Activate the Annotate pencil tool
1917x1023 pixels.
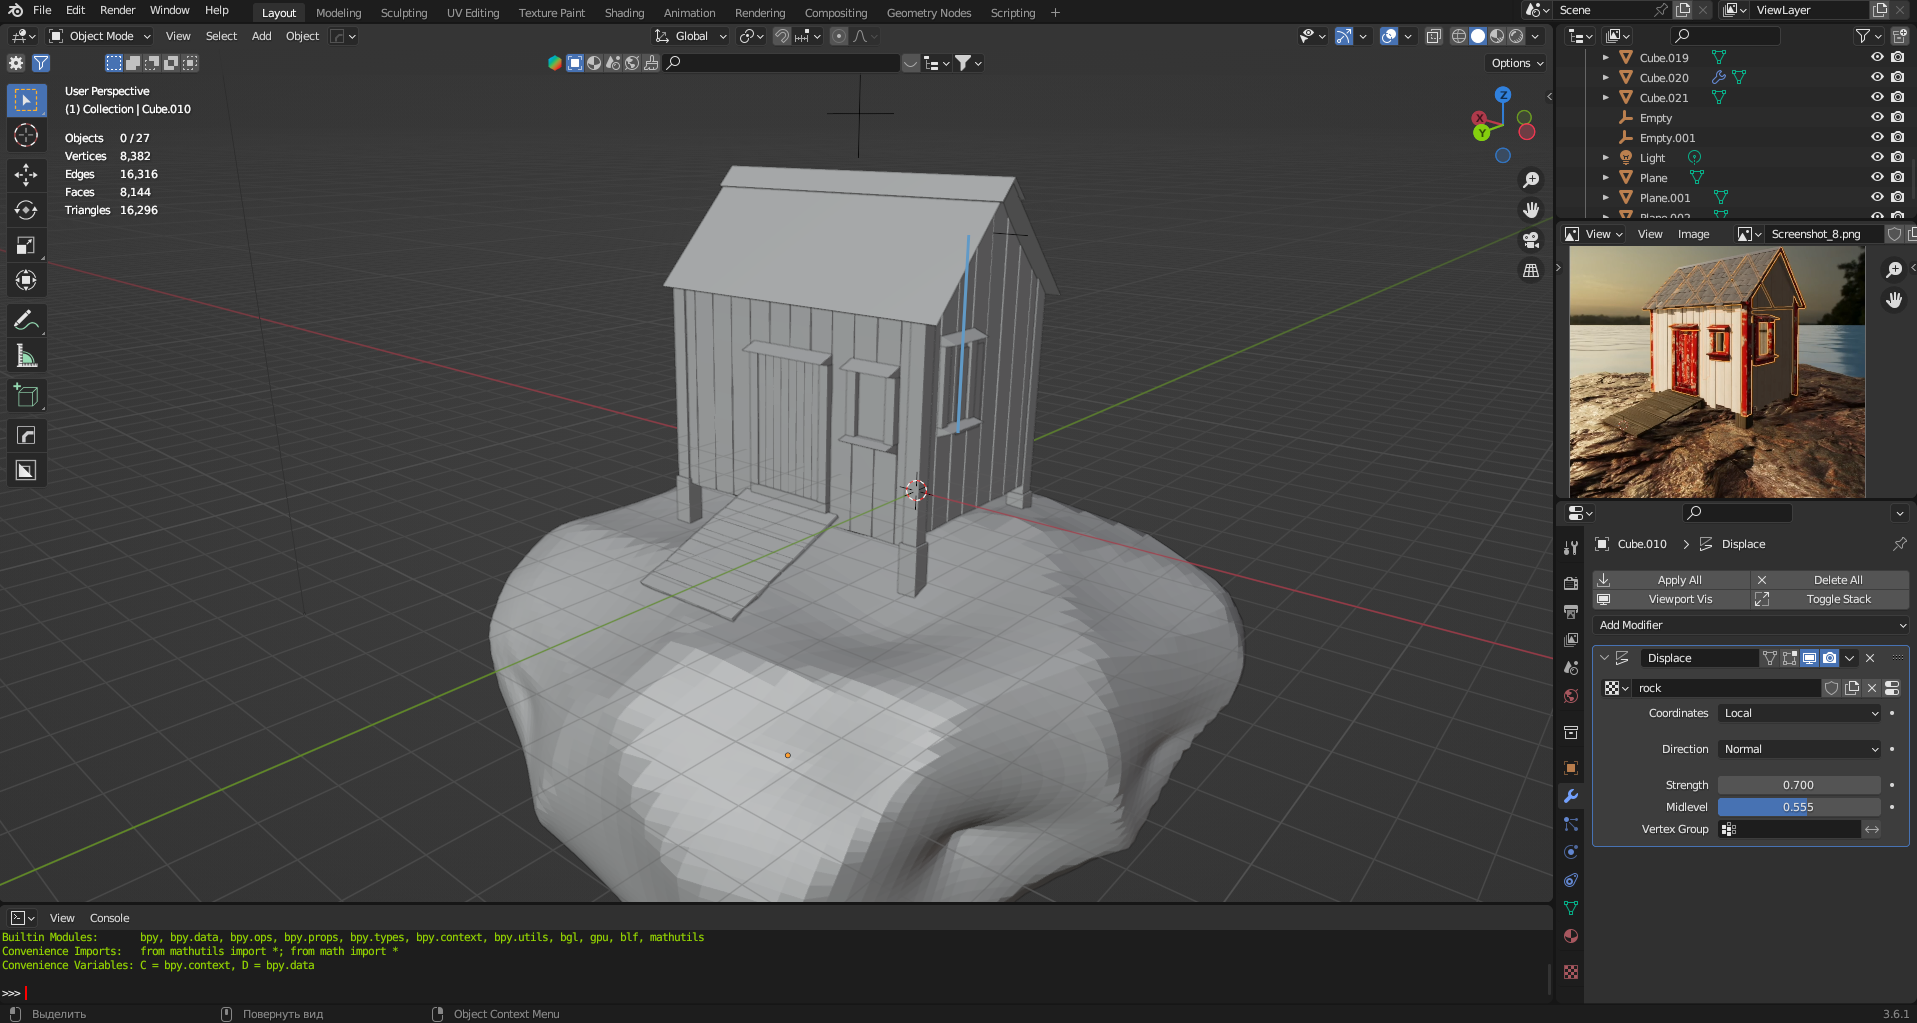pyautogui.click(x=26, y=321)
